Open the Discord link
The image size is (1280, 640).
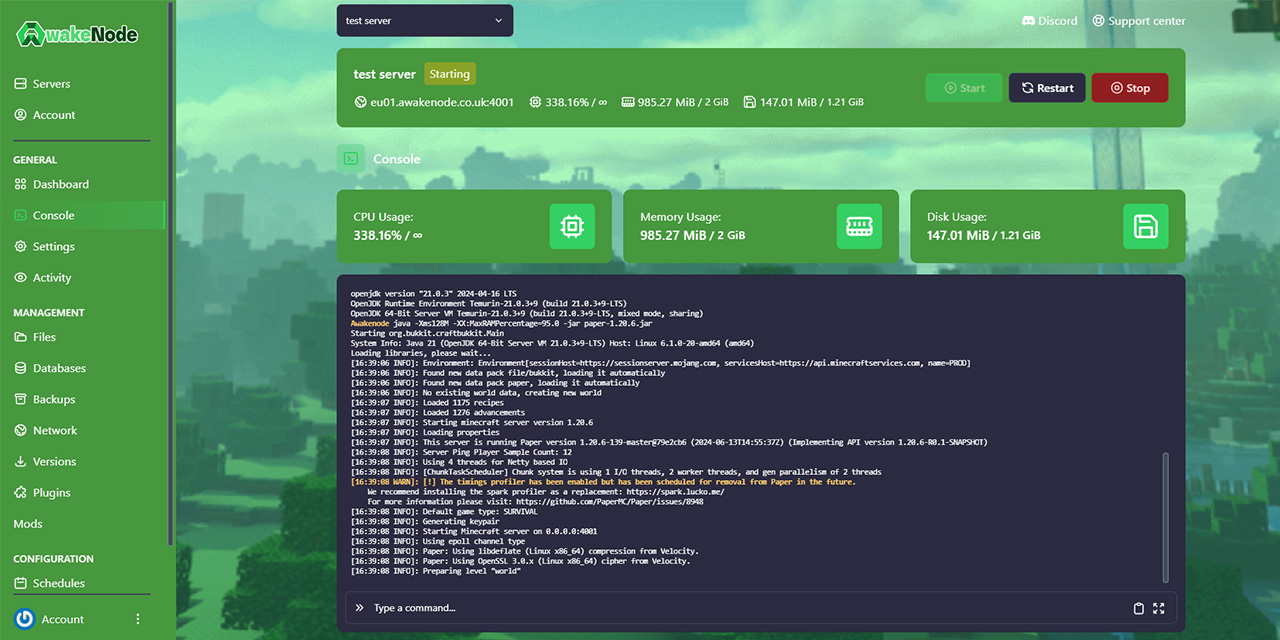point(1049,21)
